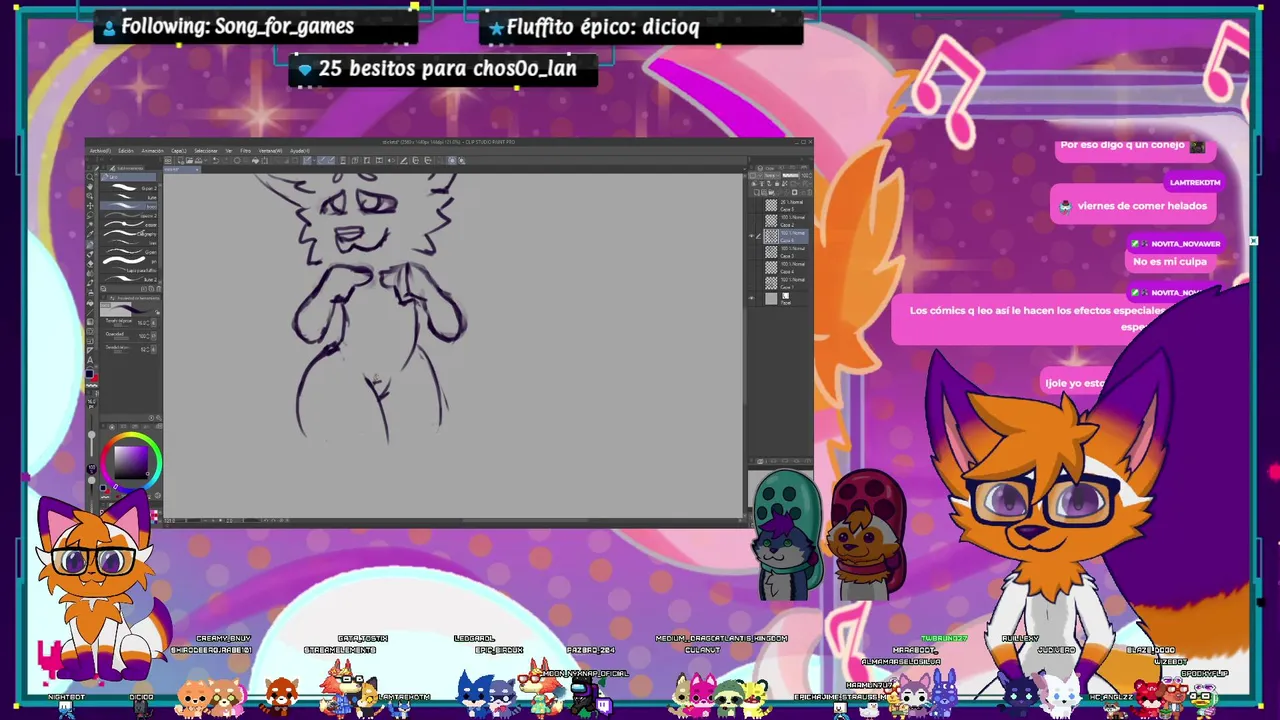Select the Hand move-canvas tool
Screen dimensions: 1280x720
pyautogui.click(x=90, y=187)
